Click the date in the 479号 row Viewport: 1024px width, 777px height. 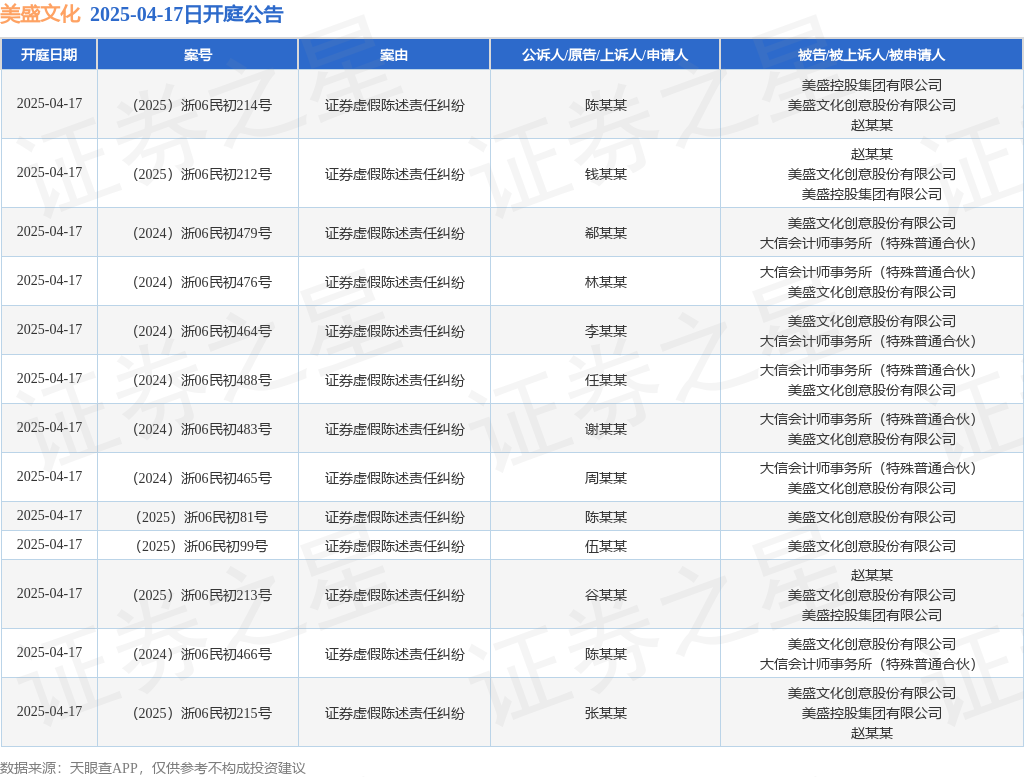coord(50,231)
